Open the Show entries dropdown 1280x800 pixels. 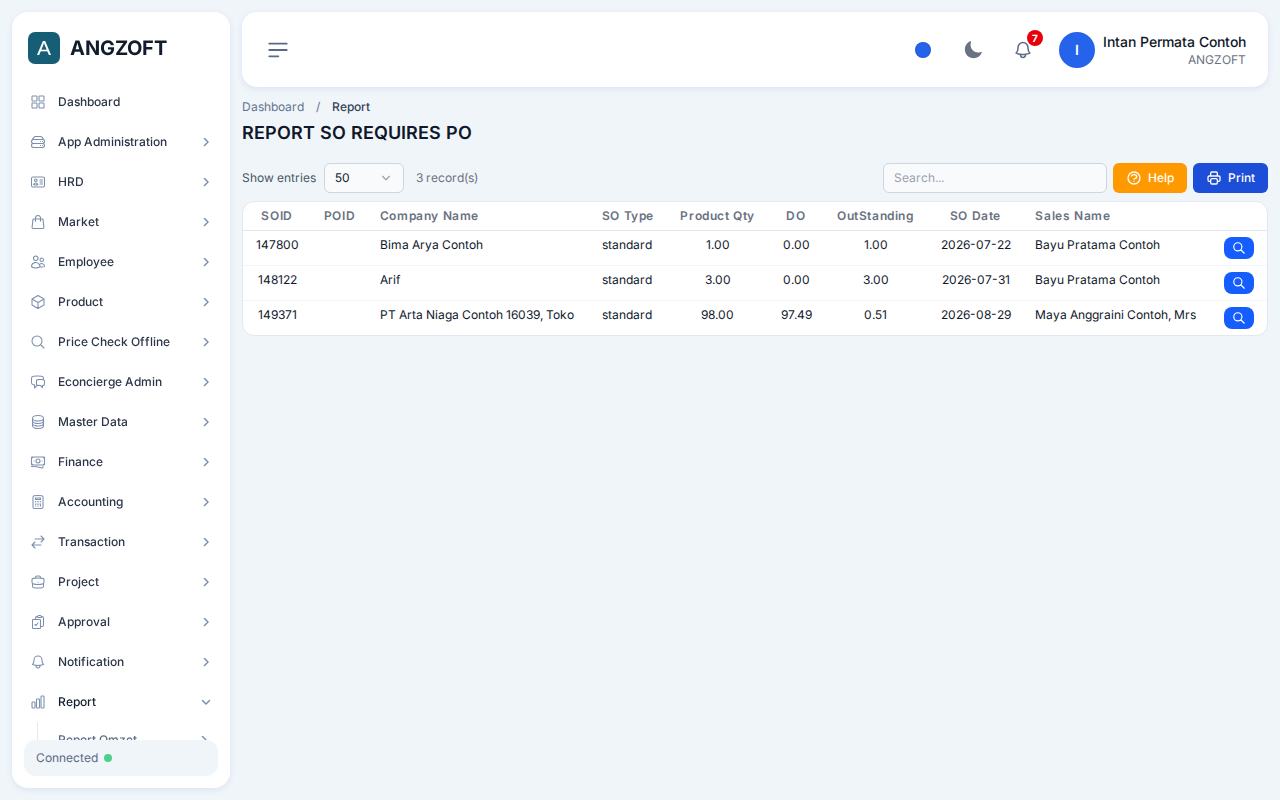point(364,178)
